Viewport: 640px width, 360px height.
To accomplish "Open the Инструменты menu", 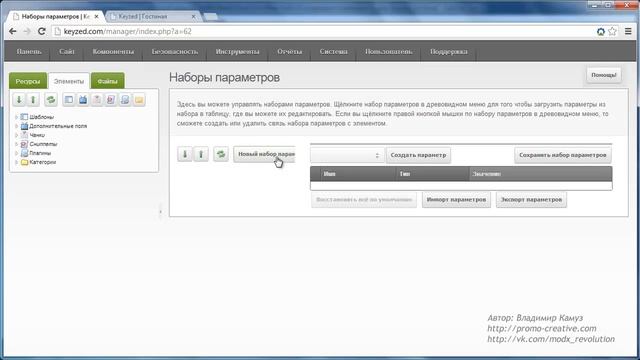I will pos(237,51).
